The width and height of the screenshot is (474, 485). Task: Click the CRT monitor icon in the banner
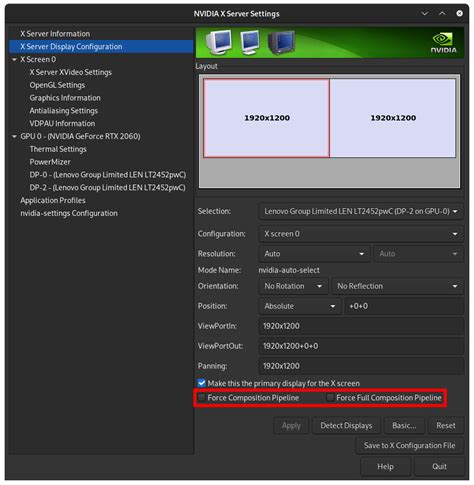[x=219, y=42]
